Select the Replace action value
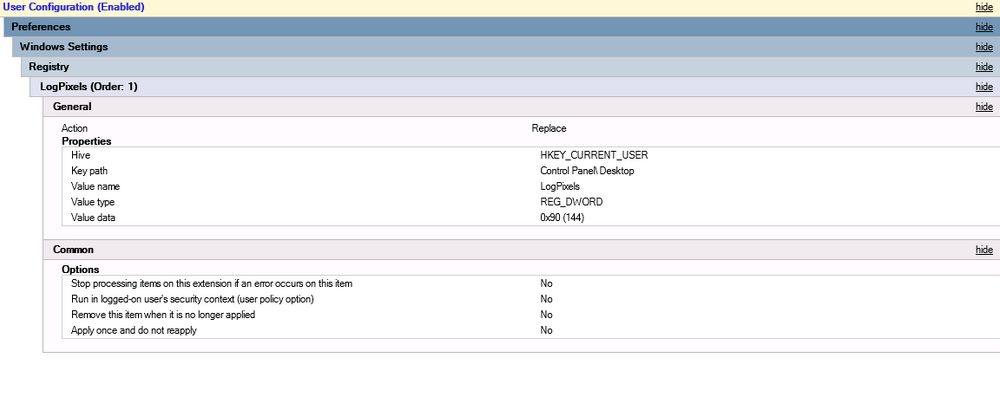Image resolution: width=1000 pixels, height=397 pixels. tap(548, 128)
